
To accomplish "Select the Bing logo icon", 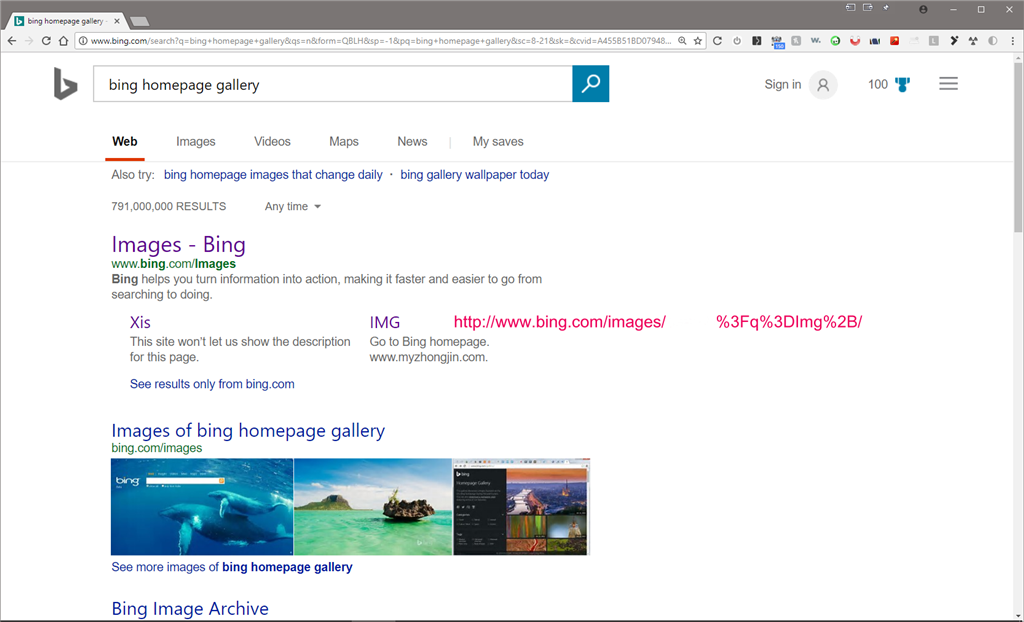I will (65, 84).
